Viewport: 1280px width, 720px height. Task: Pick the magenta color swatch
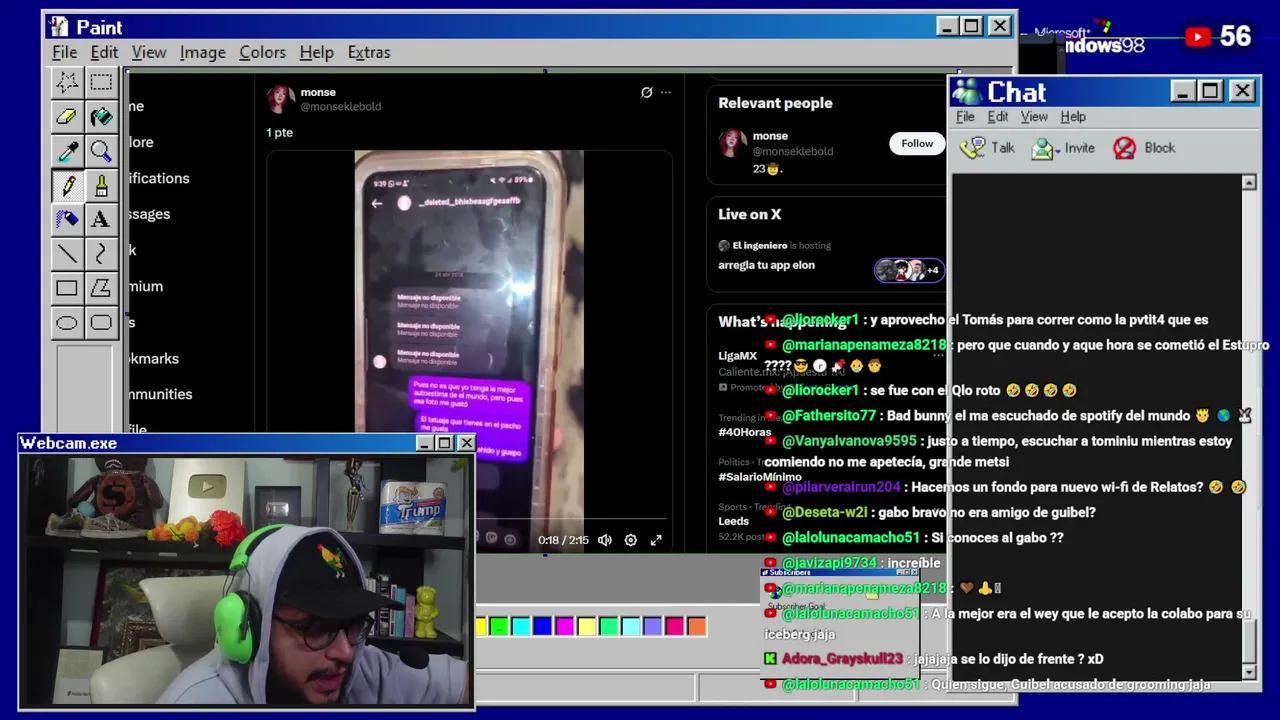click(565, 626)
